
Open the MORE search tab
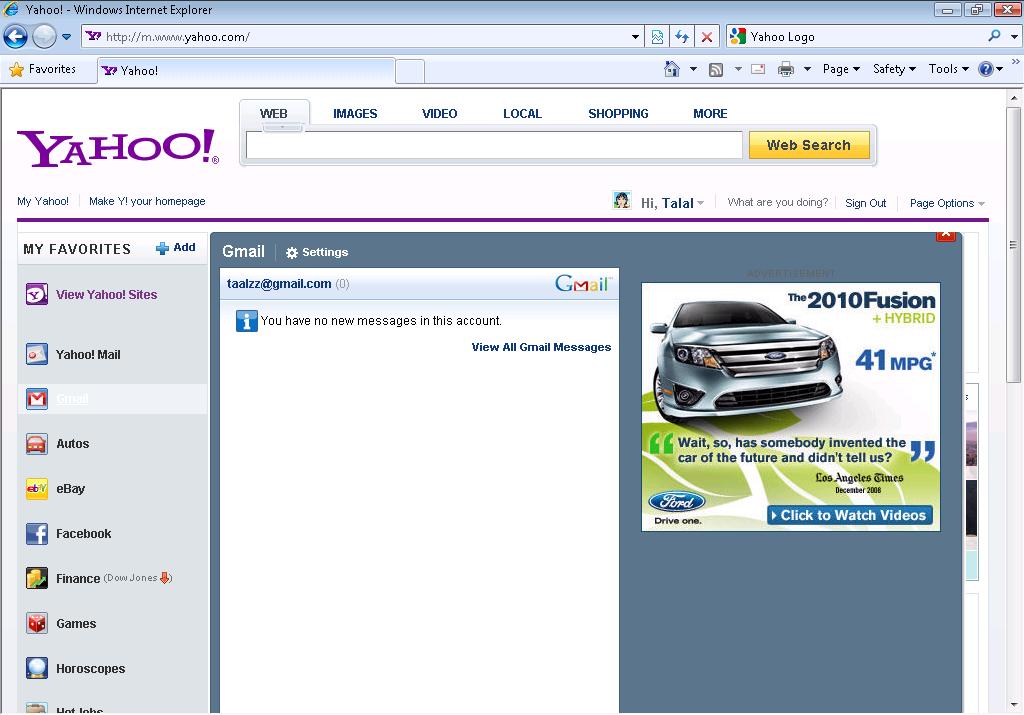pyautogui.click(x=711, y=114)
